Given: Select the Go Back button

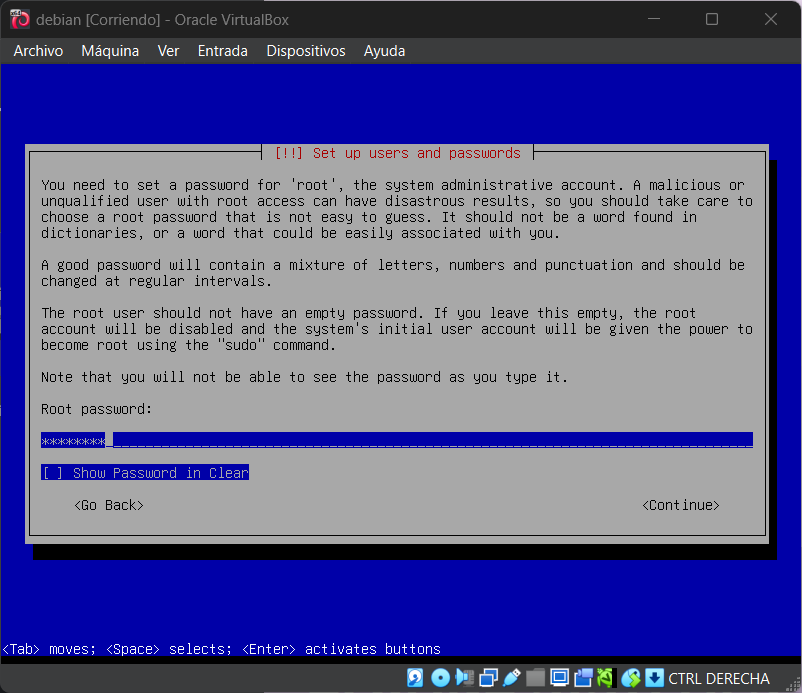Looking at the screenshot, I should pyautogui.click(x=109, y=505).
